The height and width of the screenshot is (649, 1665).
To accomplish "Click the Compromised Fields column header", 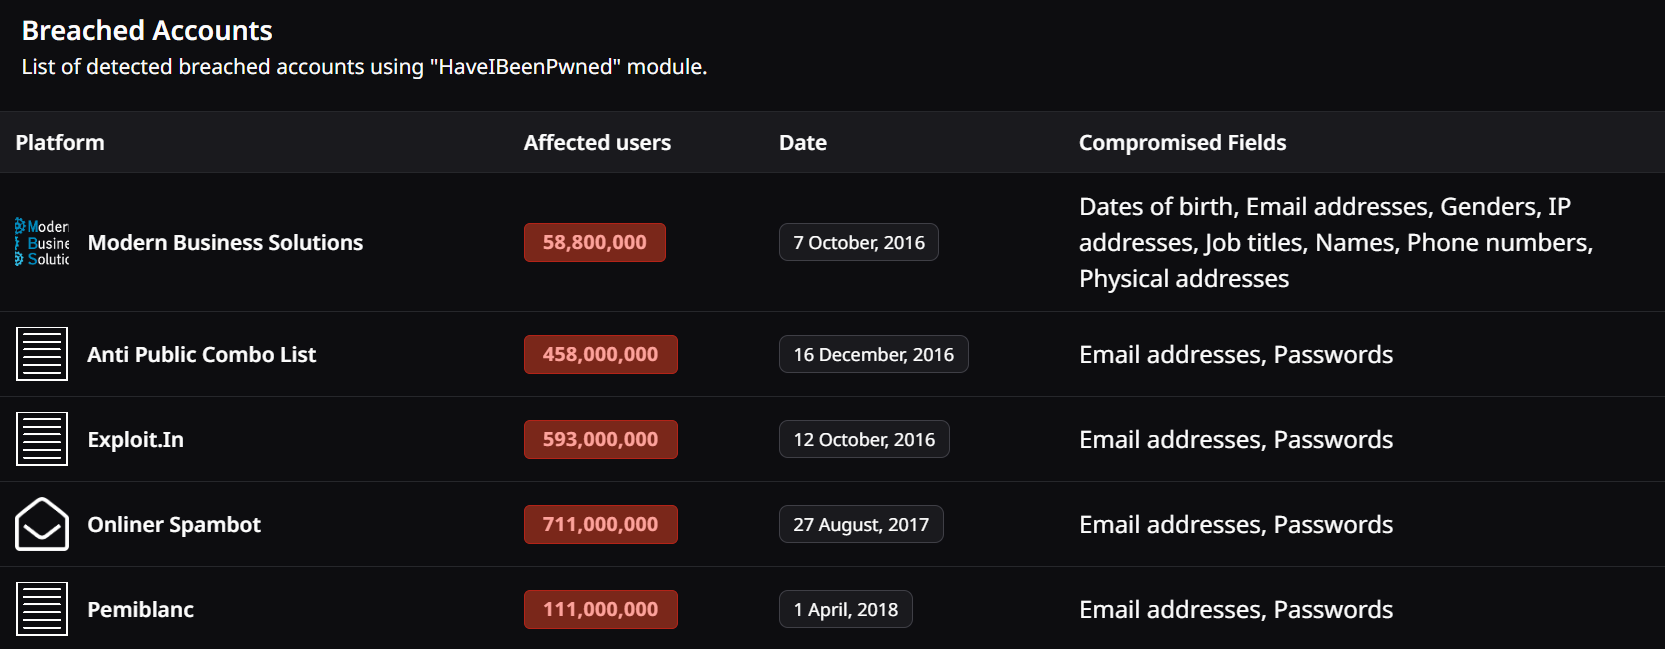I will [1182, 143].
